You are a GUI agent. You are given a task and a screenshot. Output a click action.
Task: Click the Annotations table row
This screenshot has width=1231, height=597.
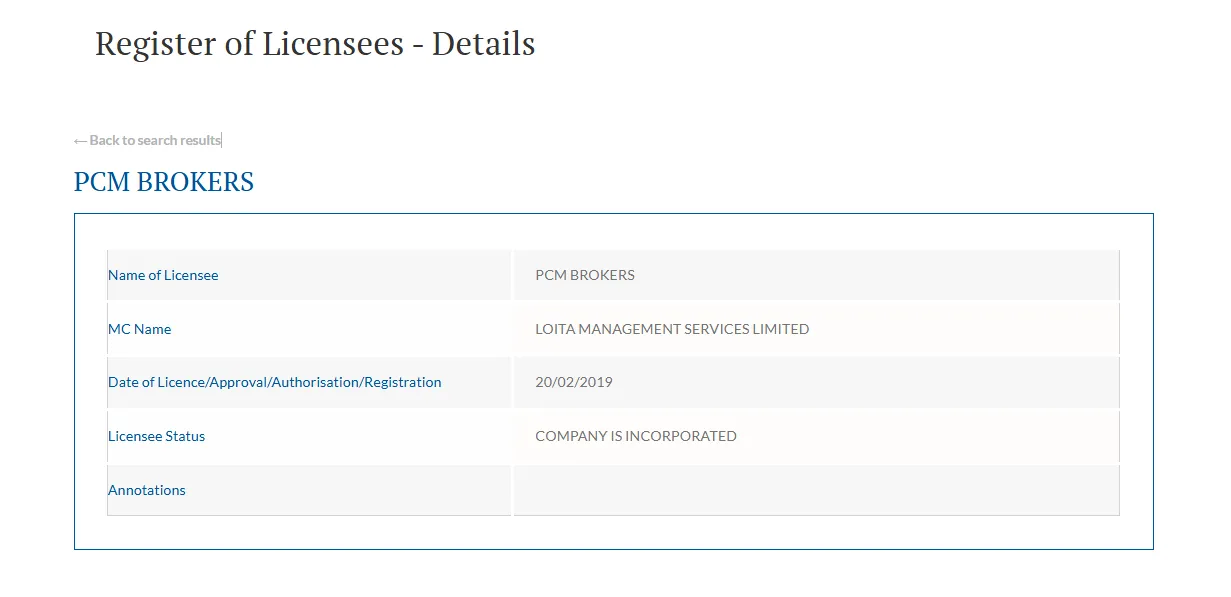pos(616,490)
